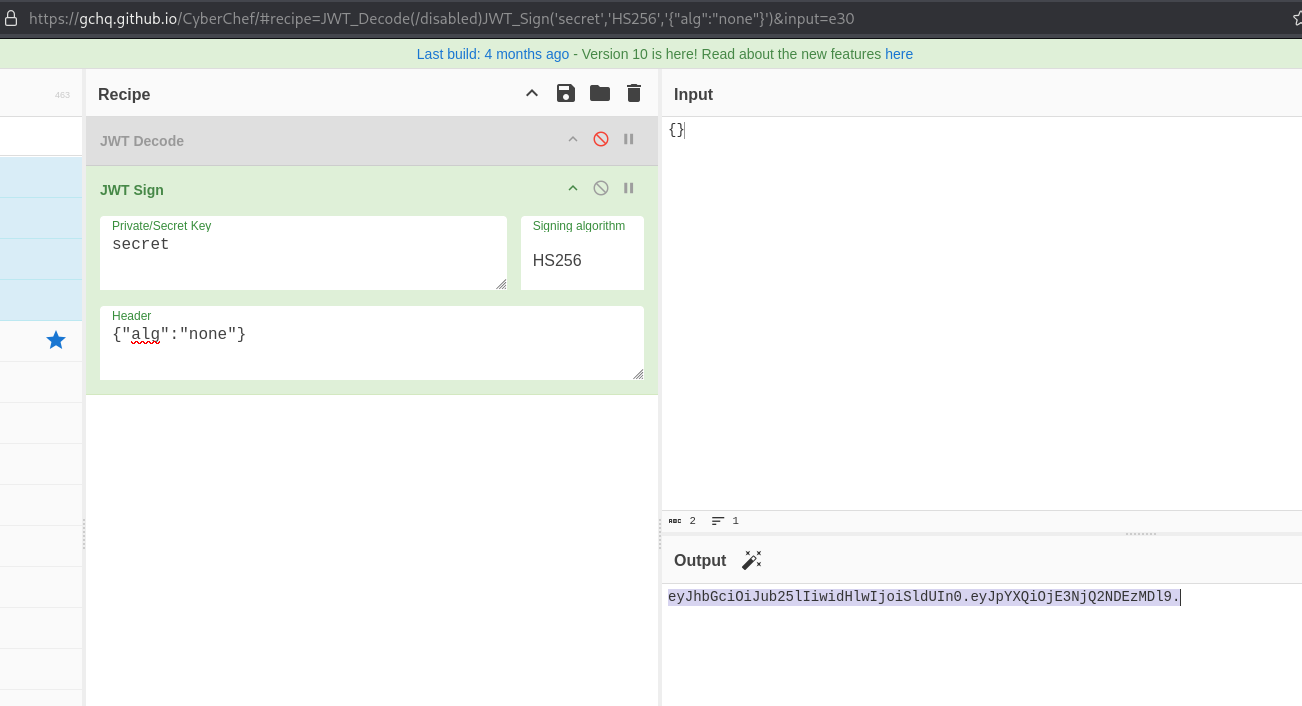
Task: Click the 'Last build: 4 months ago' link
Action: pos(492,54)
